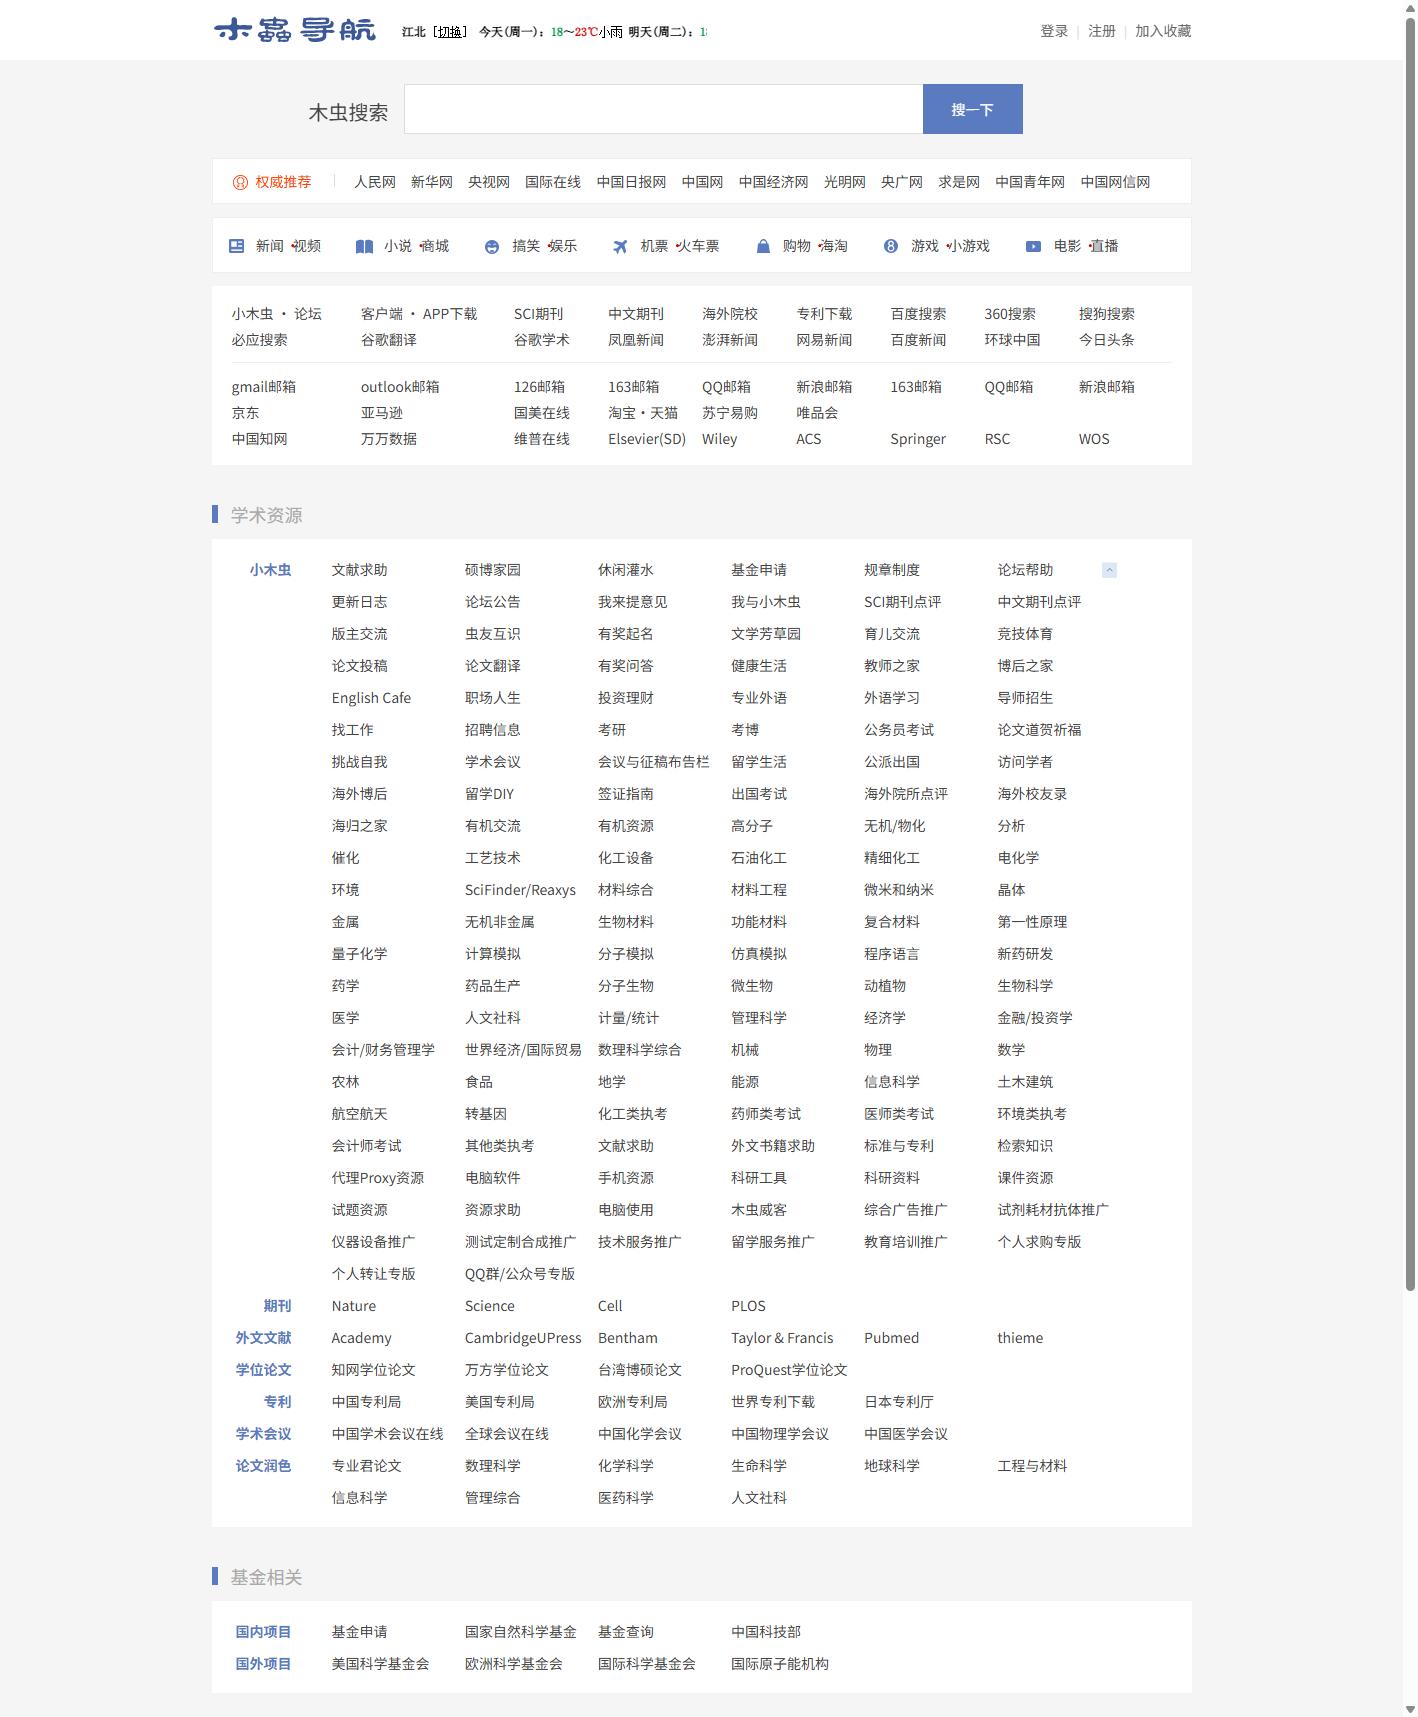Collapse the 小木虫 section with the chevron
1418x1717 pixels.
(1109, 570)
